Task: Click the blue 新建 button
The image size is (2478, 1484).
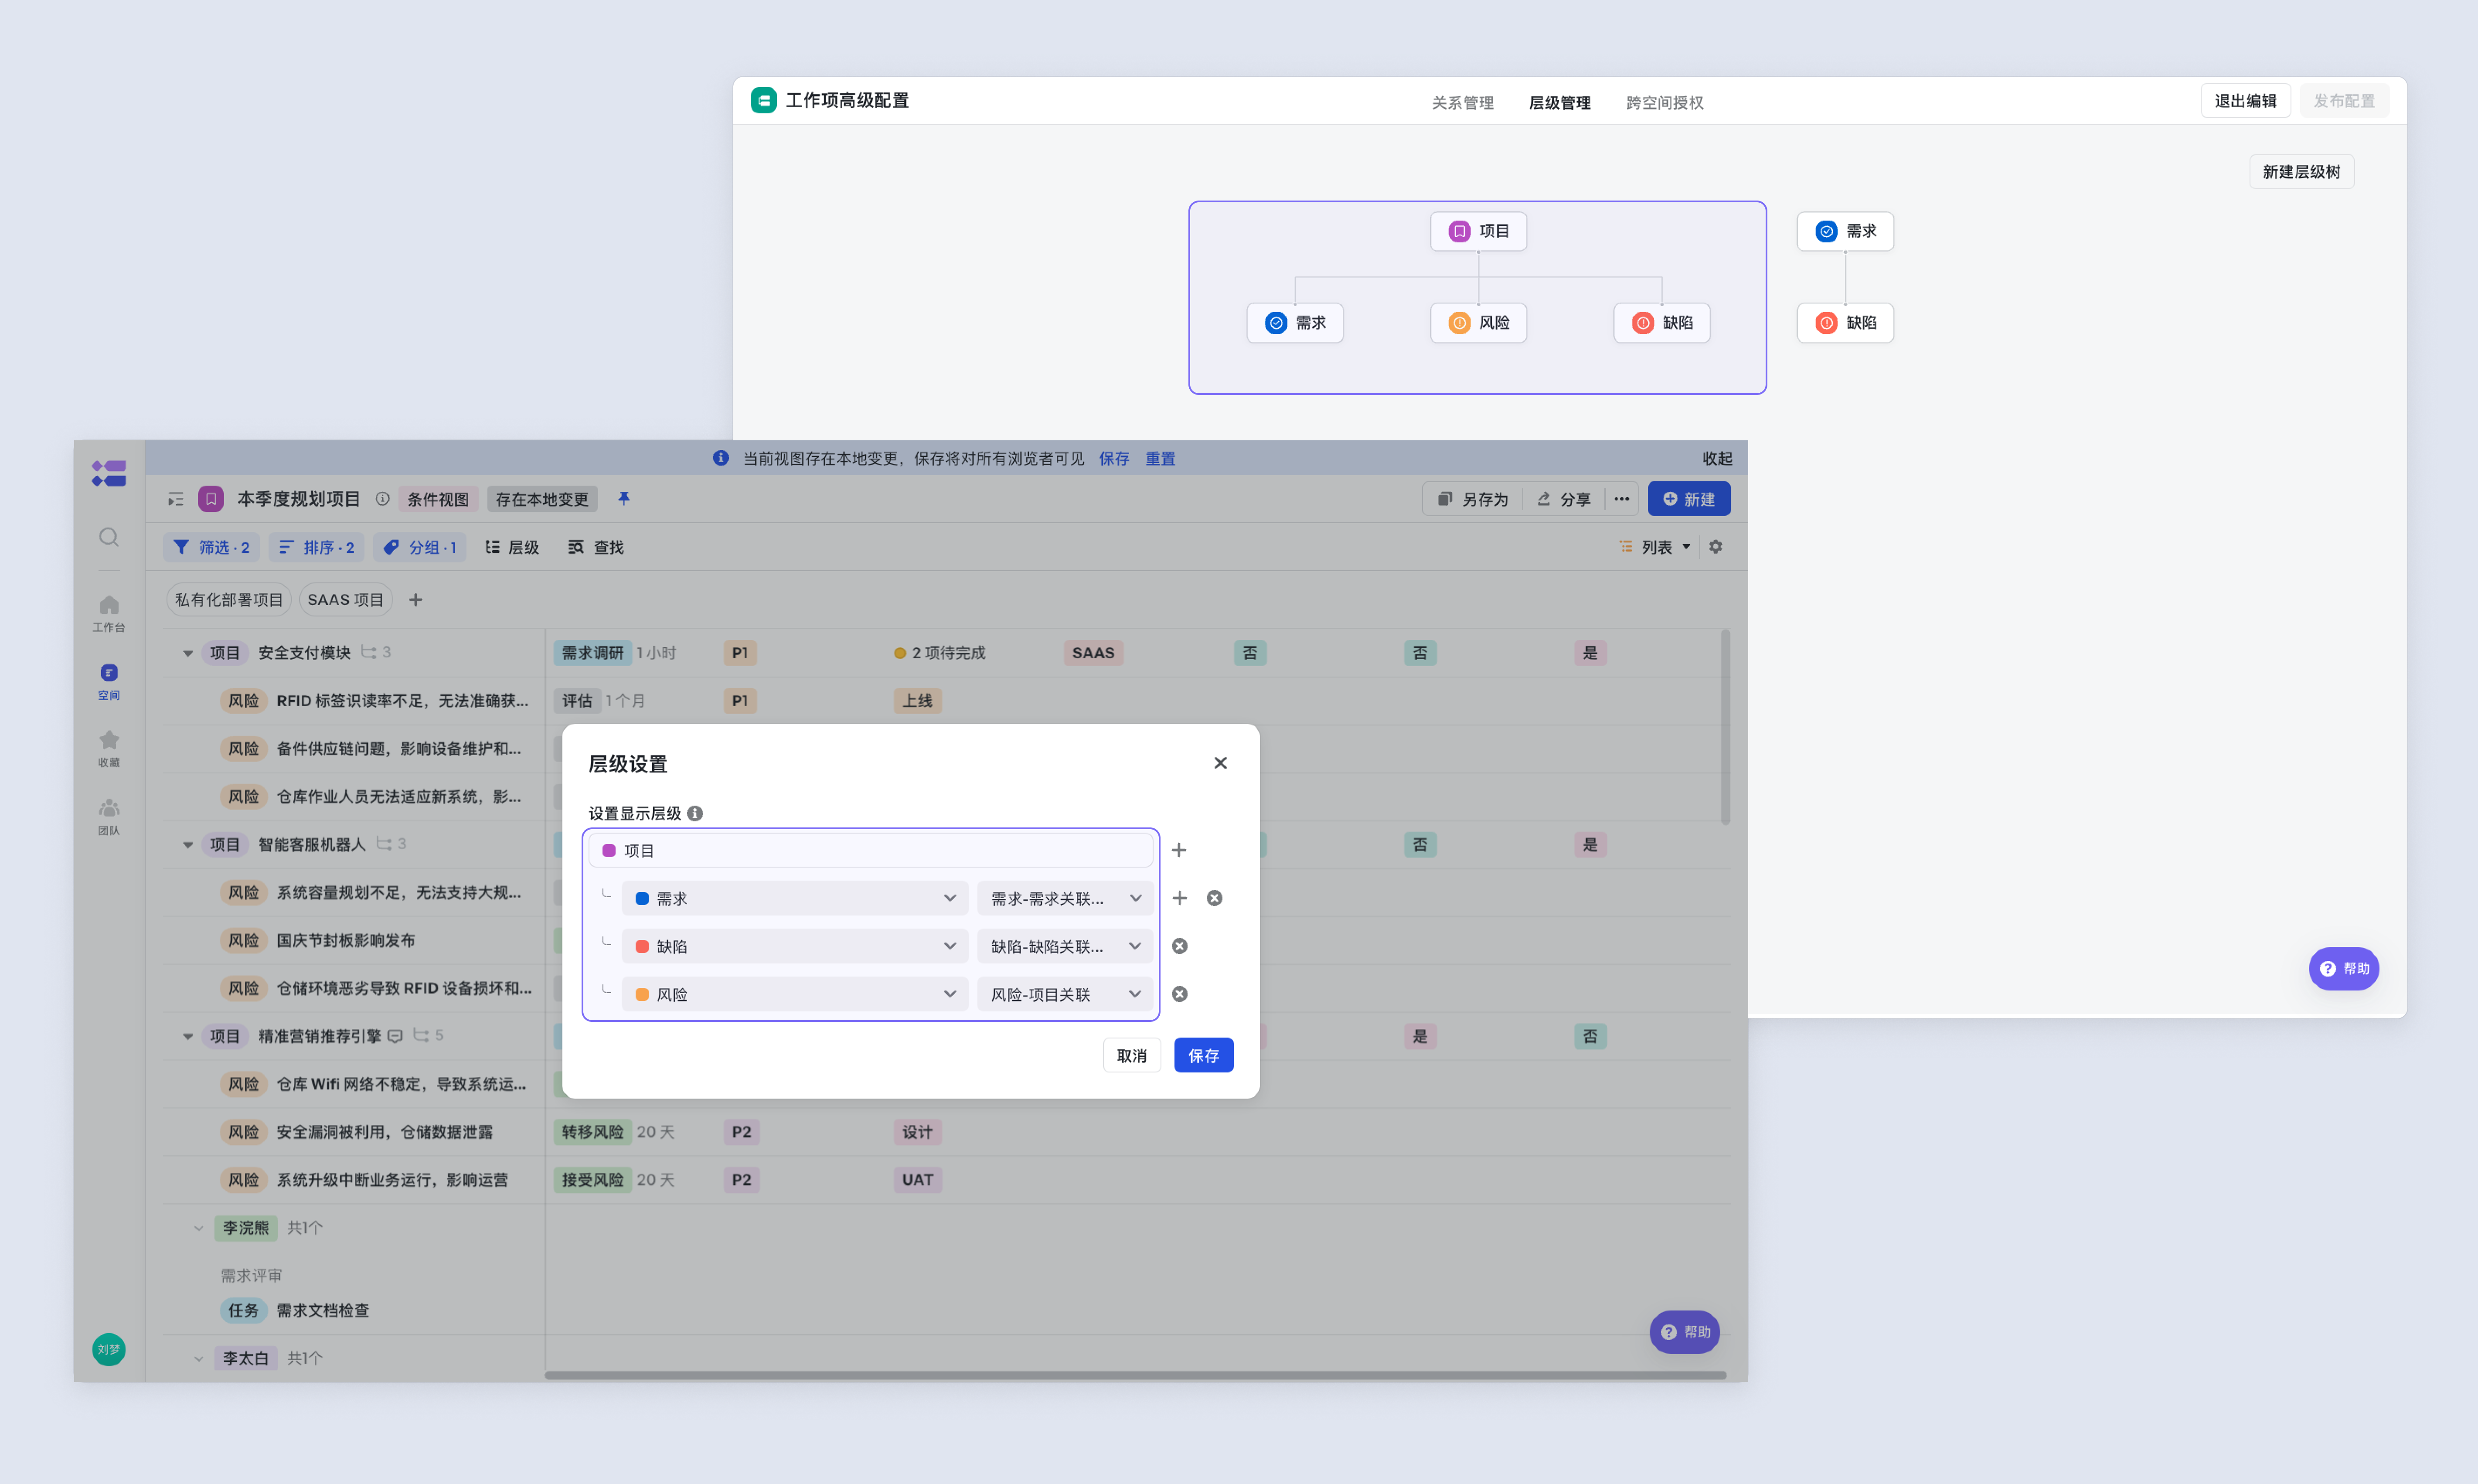Action: point(1688,499)
